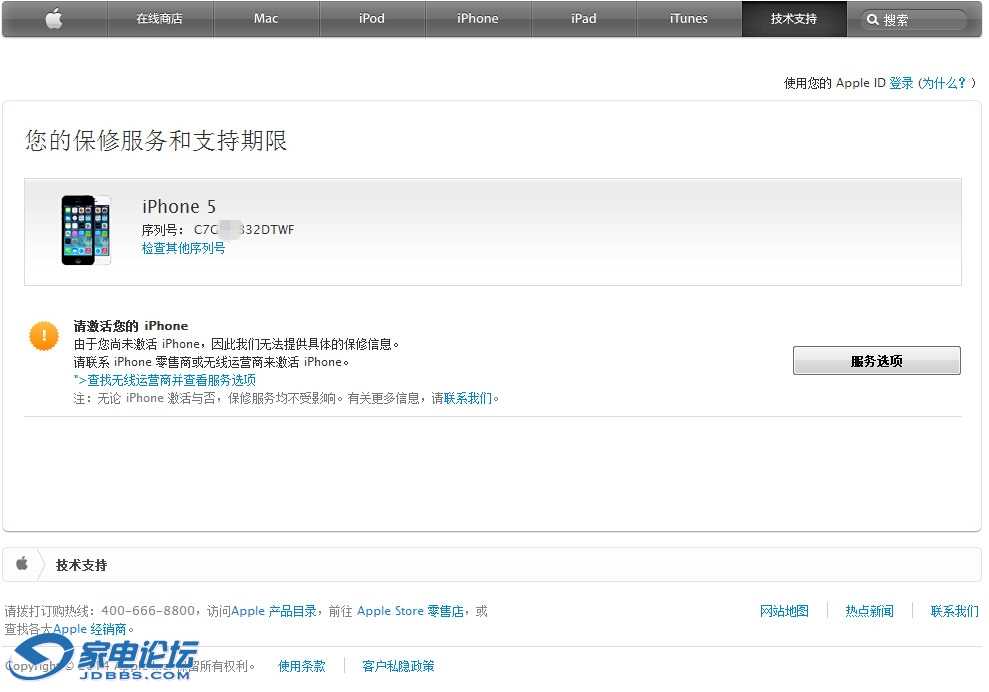Go to the iPod navigation tab
989x692 pixels.
[372, 19]
